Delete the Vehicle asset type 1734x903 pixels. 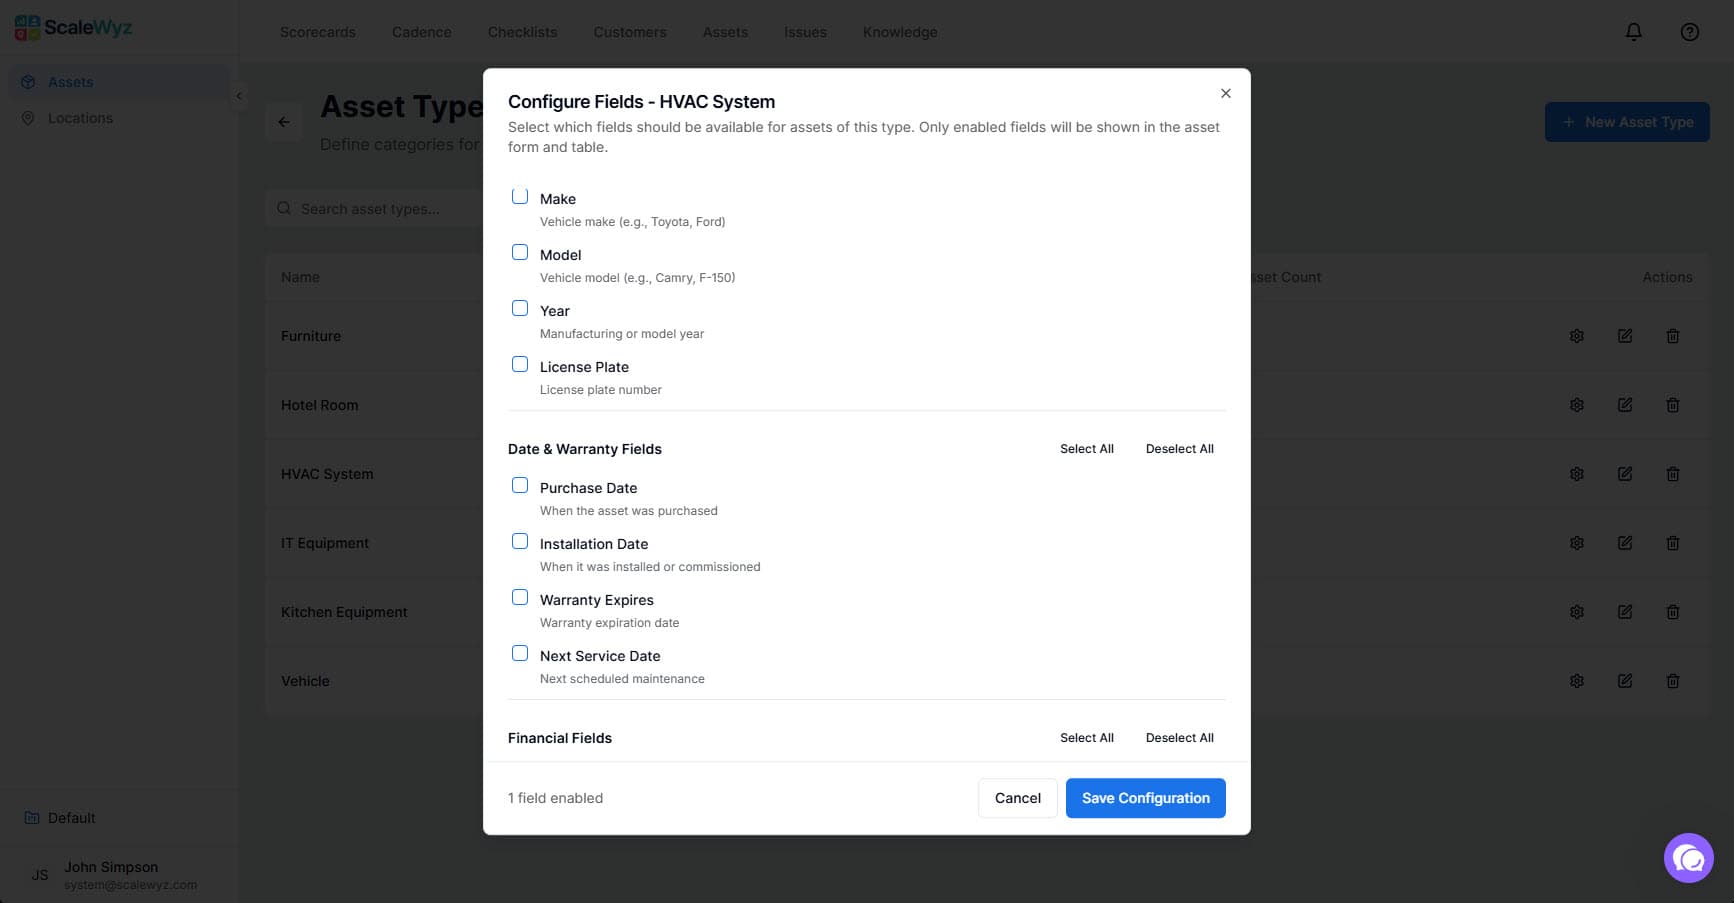(x=1673, y=681)
